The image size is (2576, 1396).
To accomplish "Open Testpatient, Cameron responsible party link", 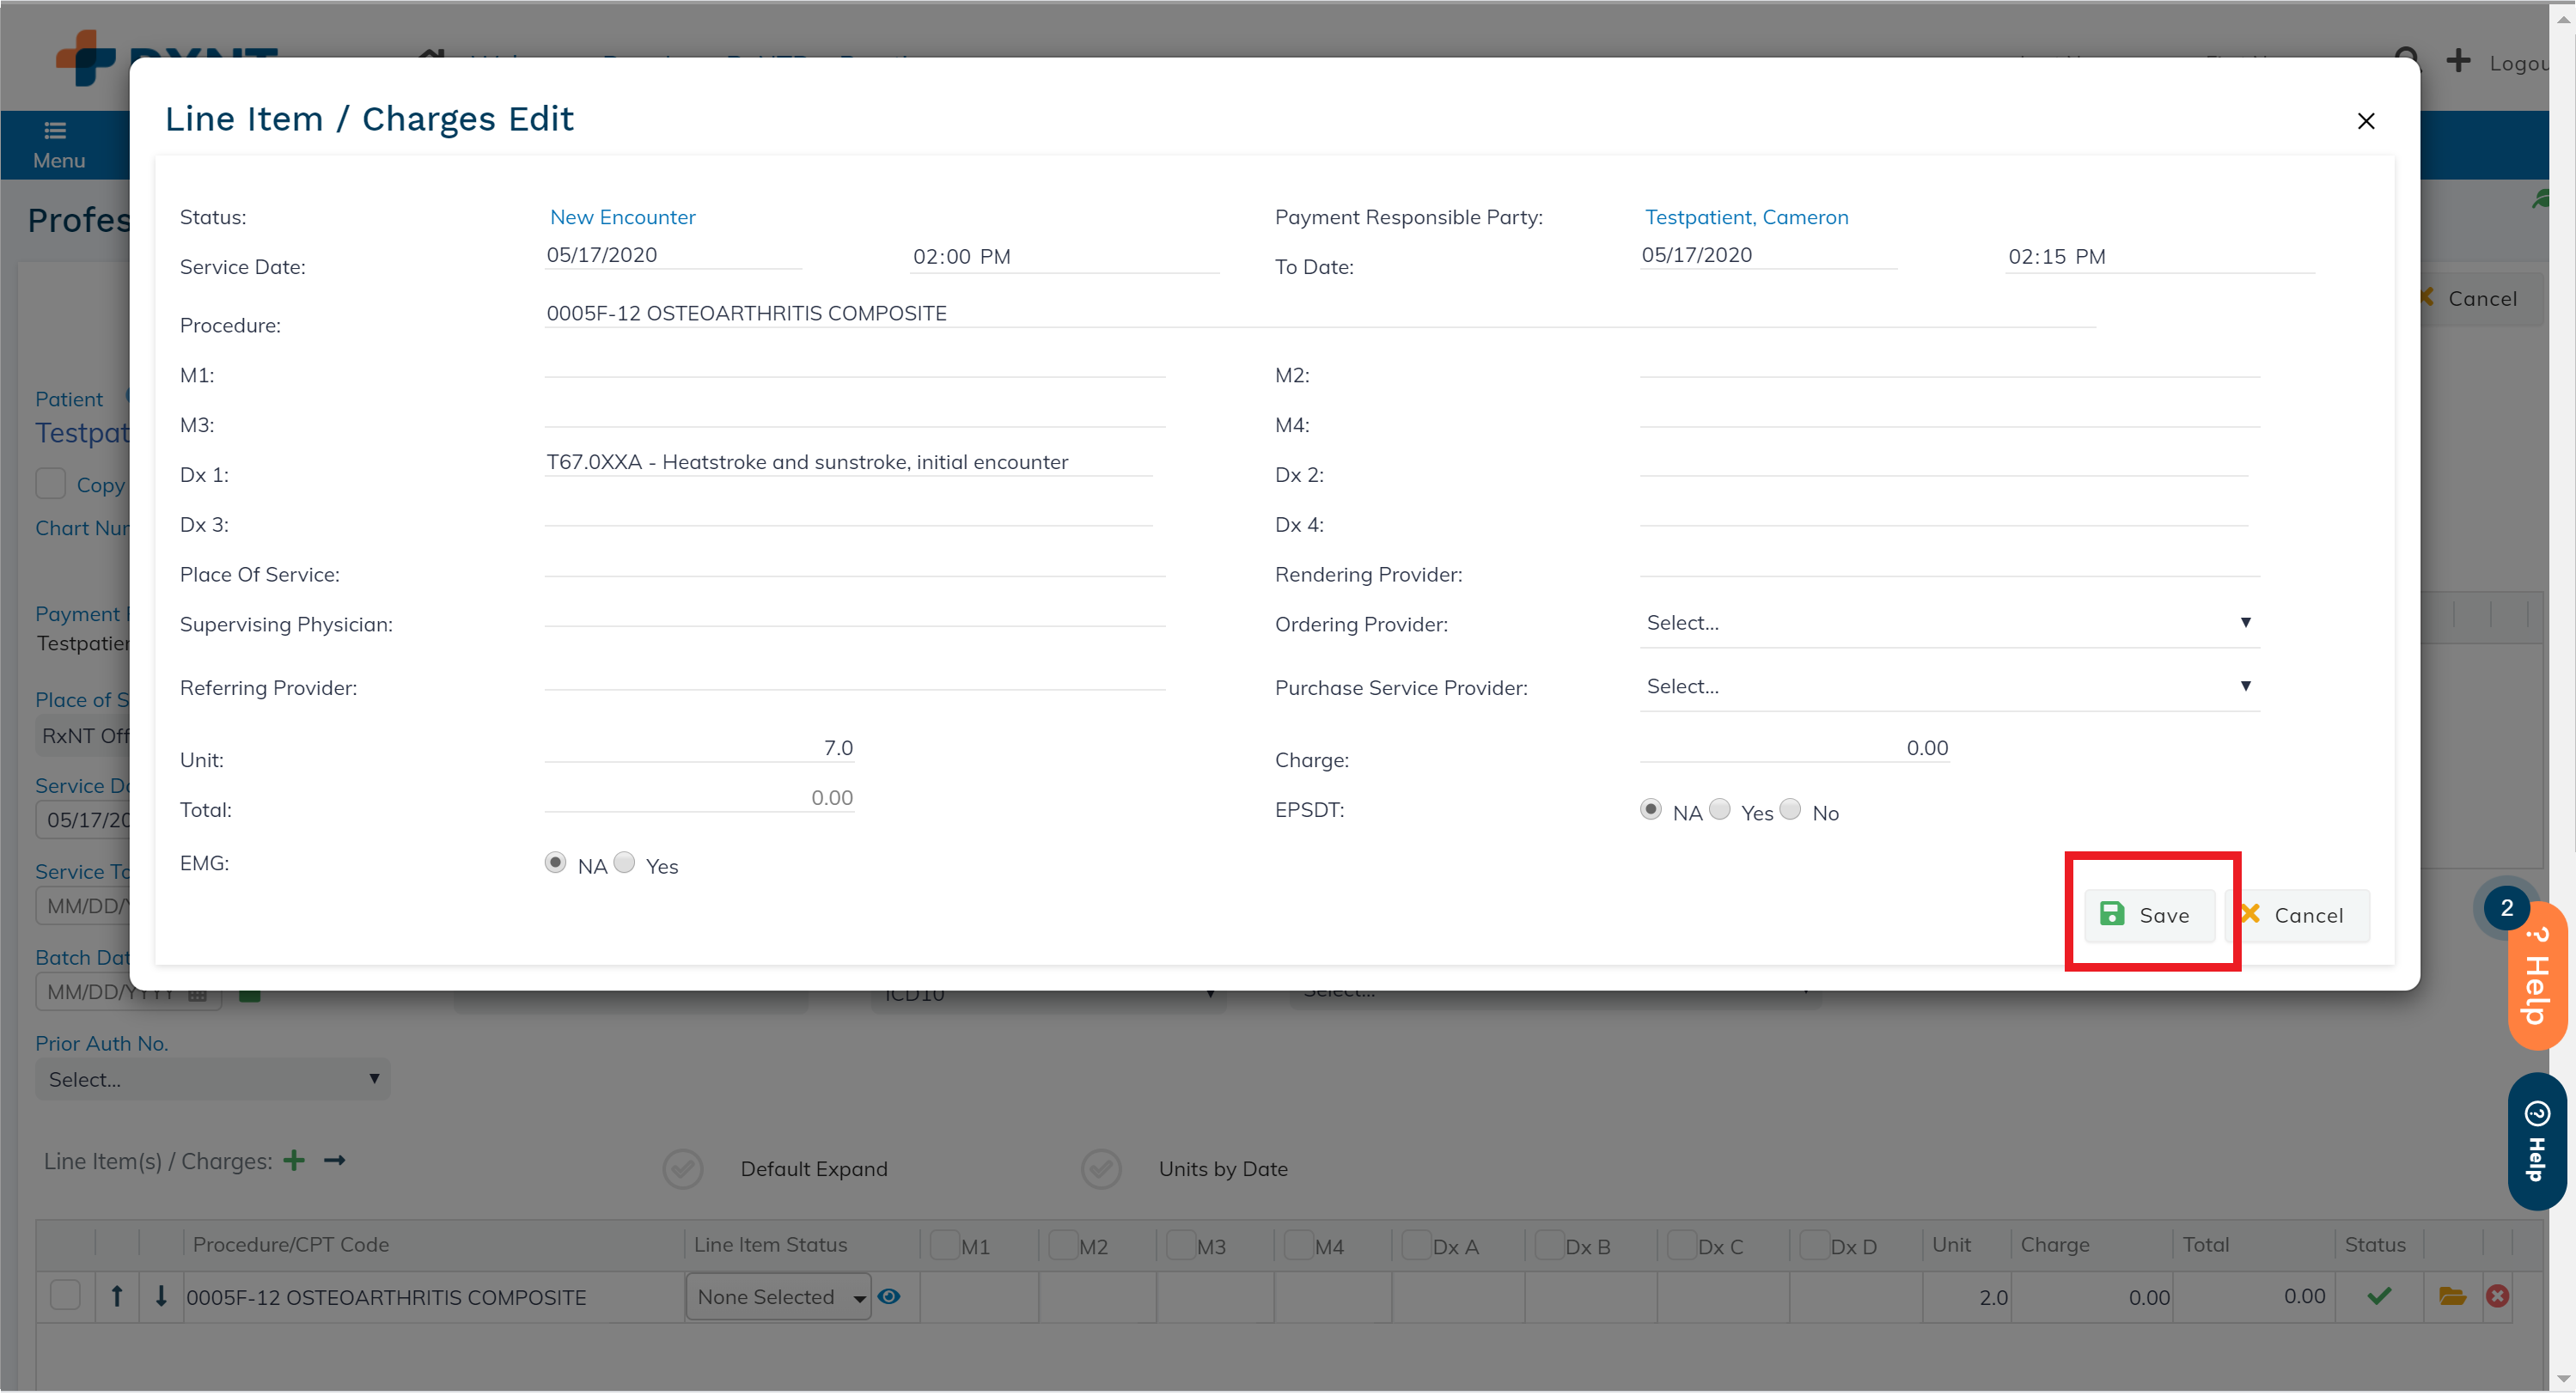I will click(1746, 217).
